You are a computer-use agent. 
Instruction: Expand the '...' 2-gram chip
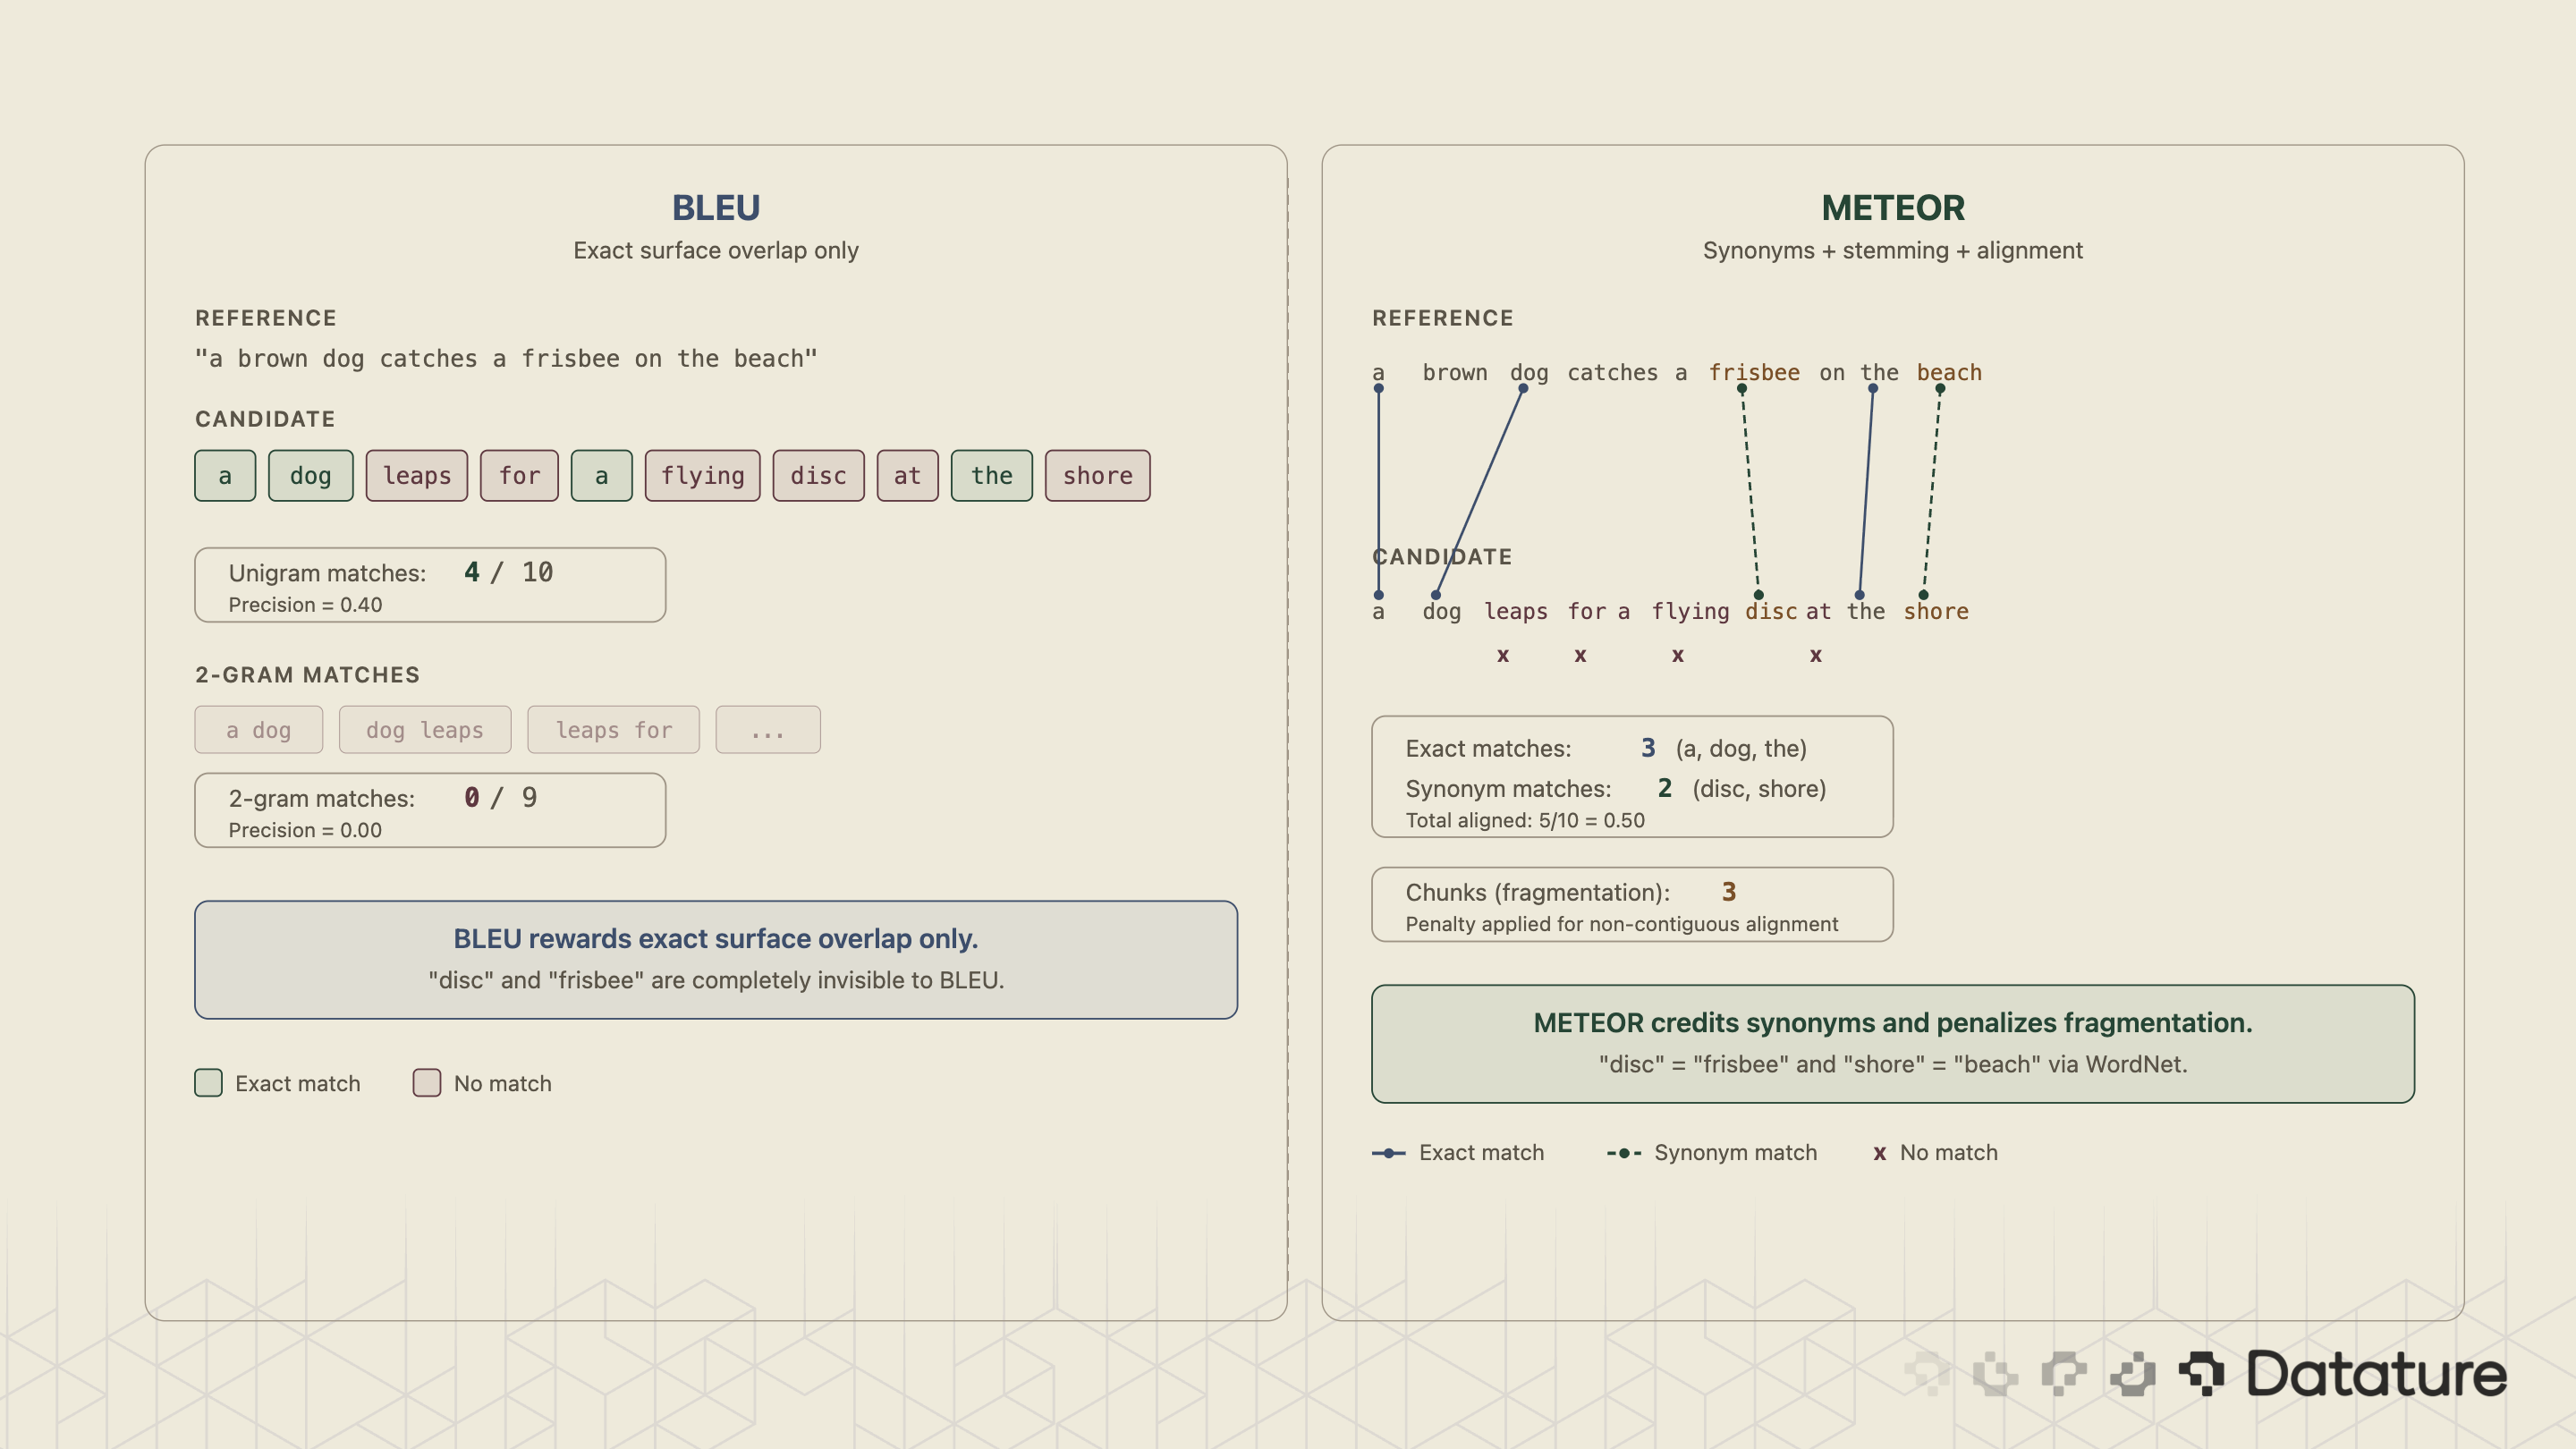(768, 730)
